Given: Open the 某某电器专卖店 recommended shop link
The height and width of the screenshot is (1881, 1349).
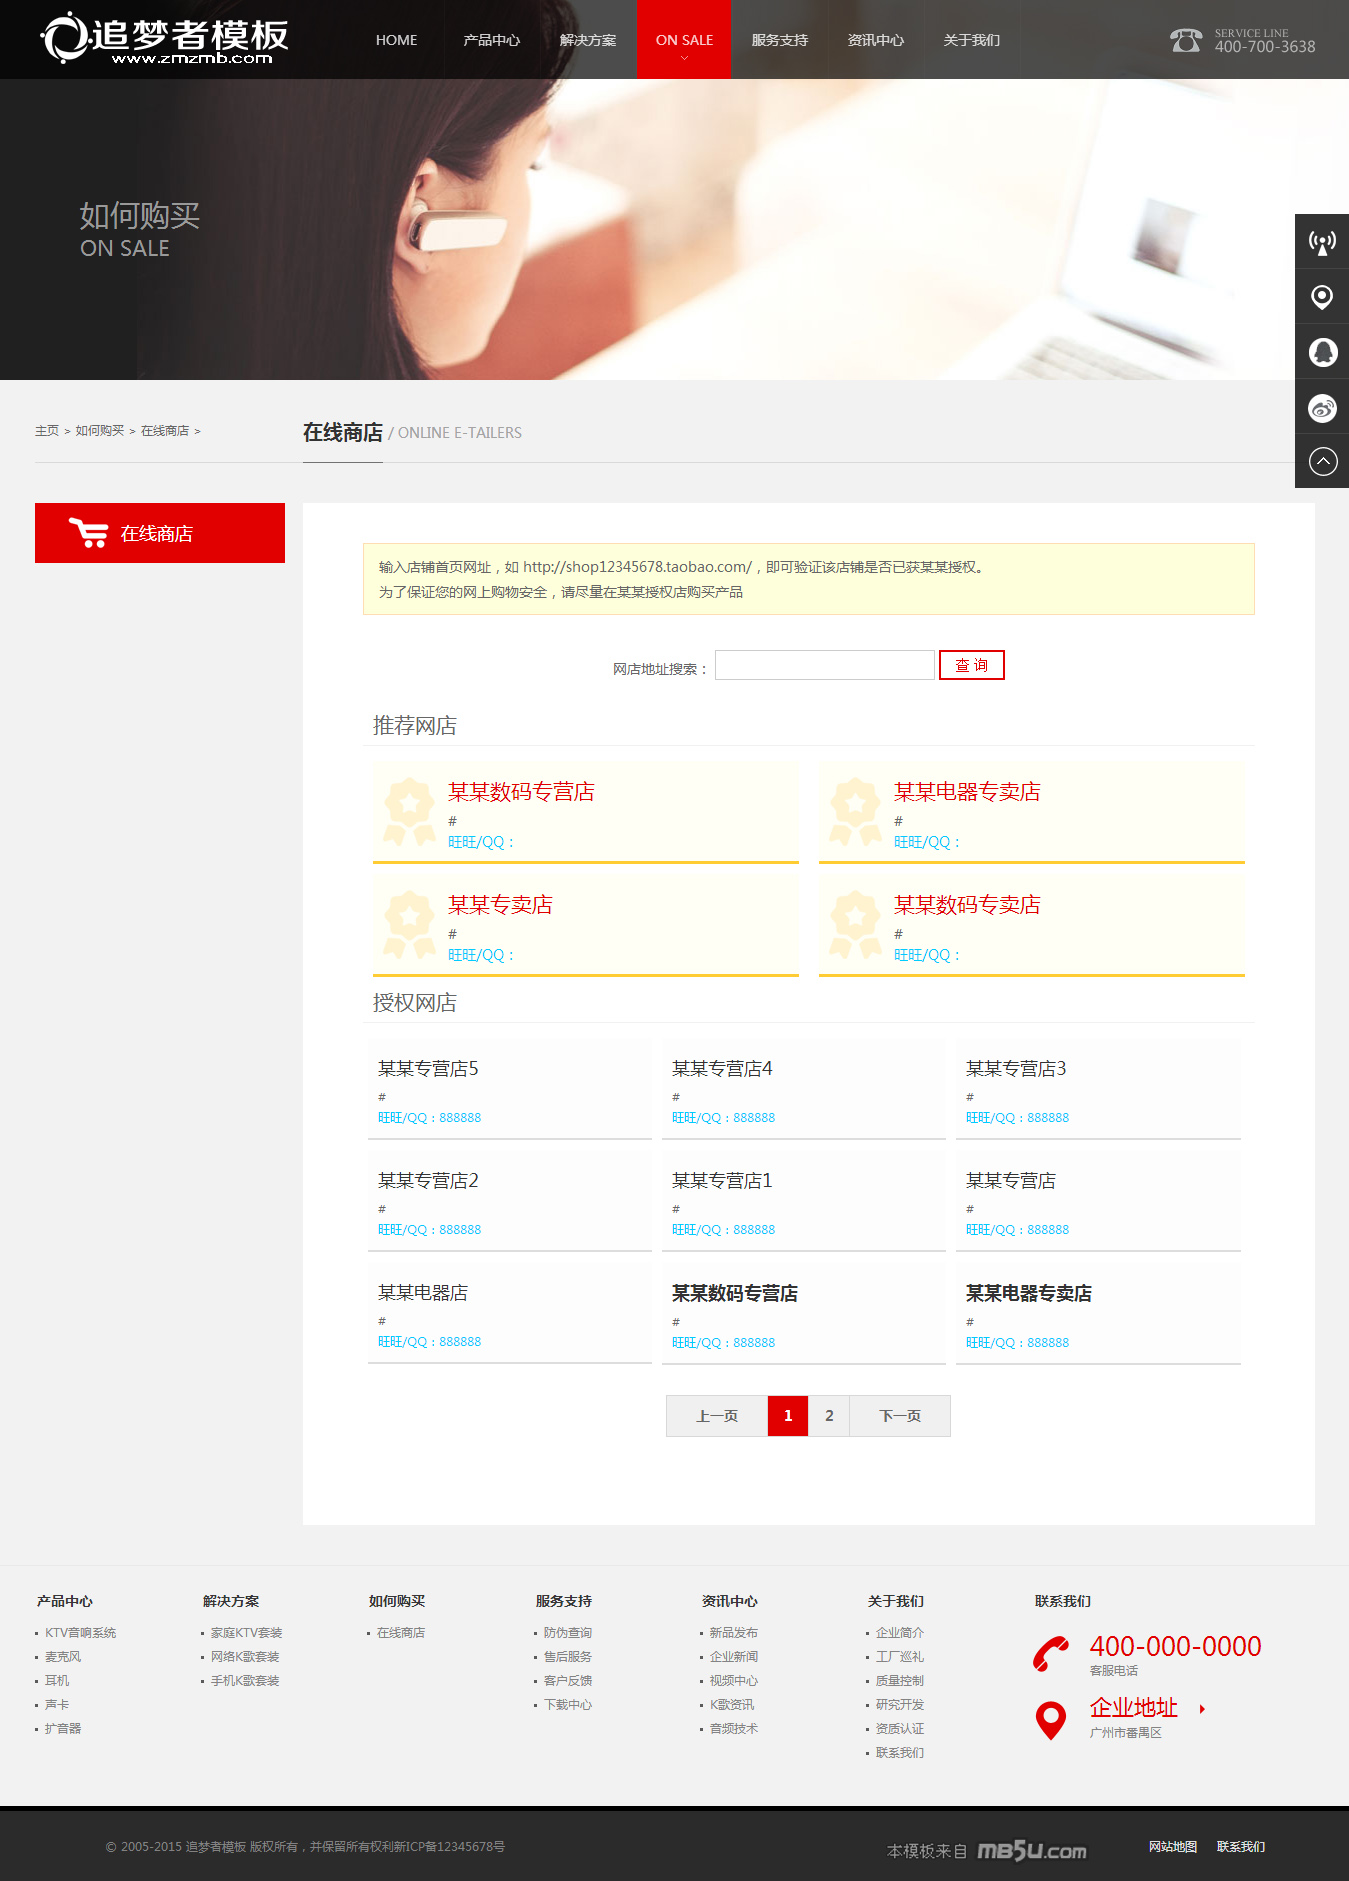Looking at the screenshot, I should pos(966,792).
